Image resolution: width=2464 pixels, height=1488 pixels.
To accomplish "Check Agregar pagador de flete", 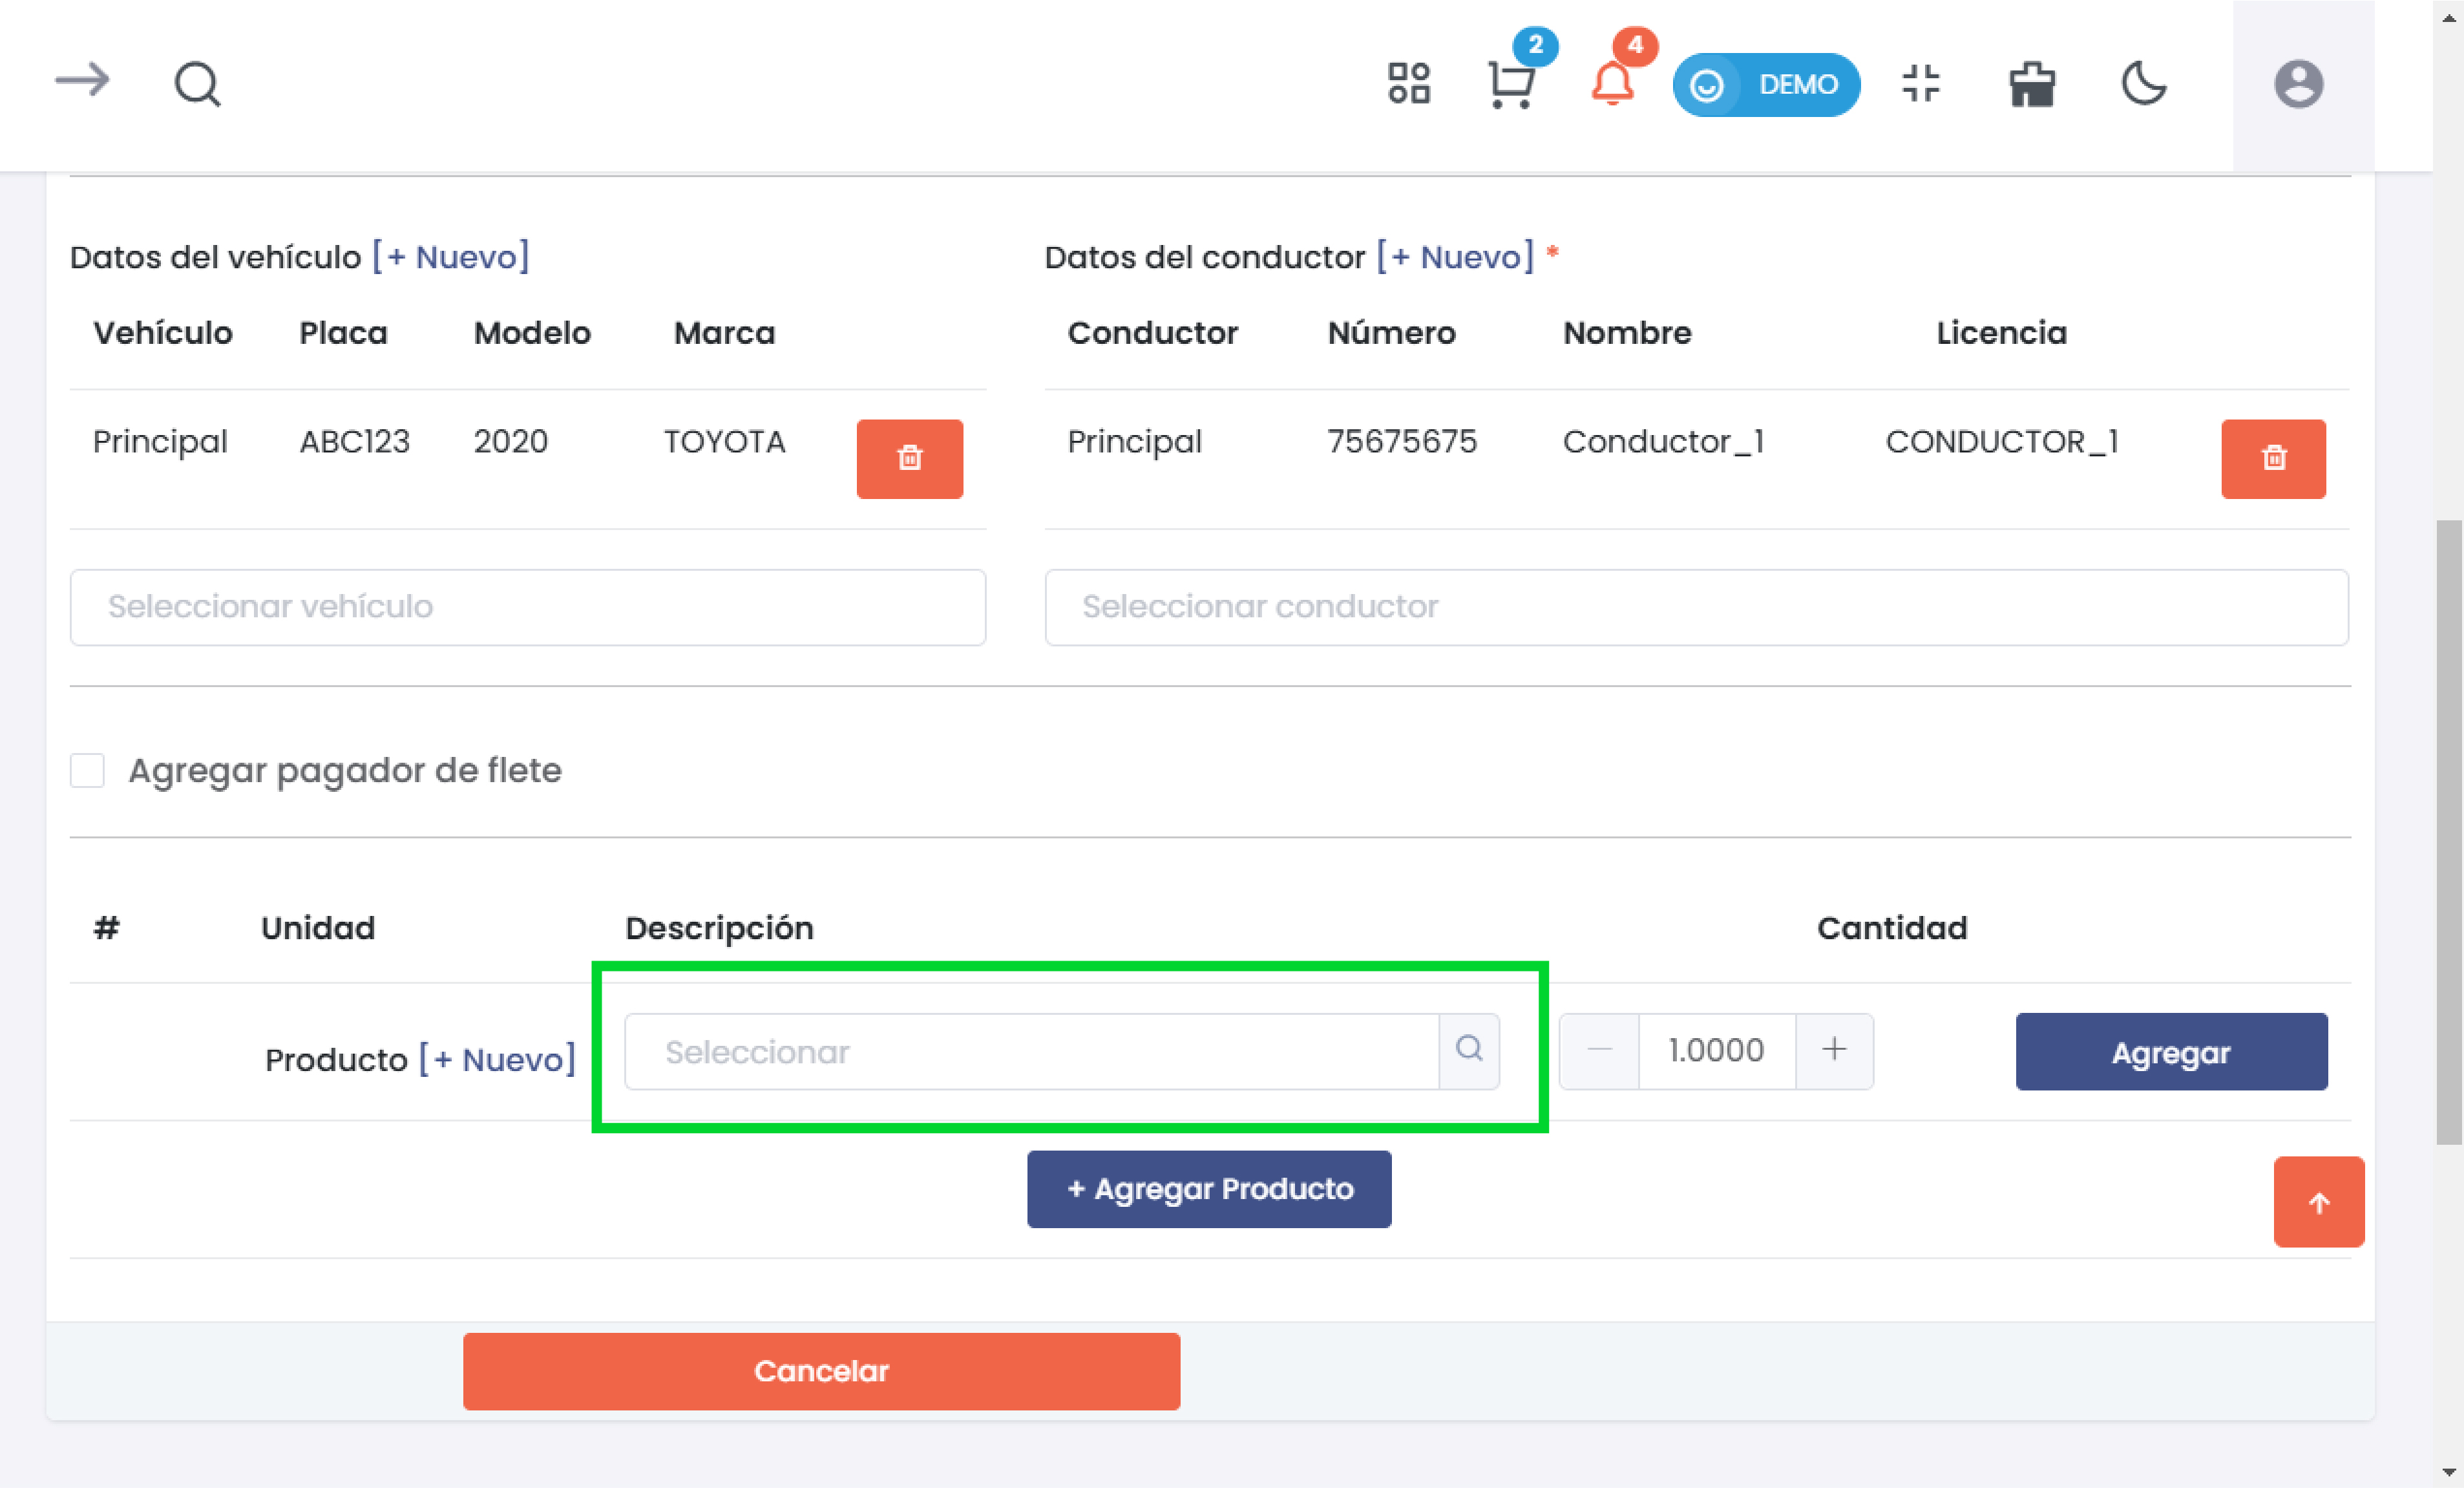I will pos(88,771).
